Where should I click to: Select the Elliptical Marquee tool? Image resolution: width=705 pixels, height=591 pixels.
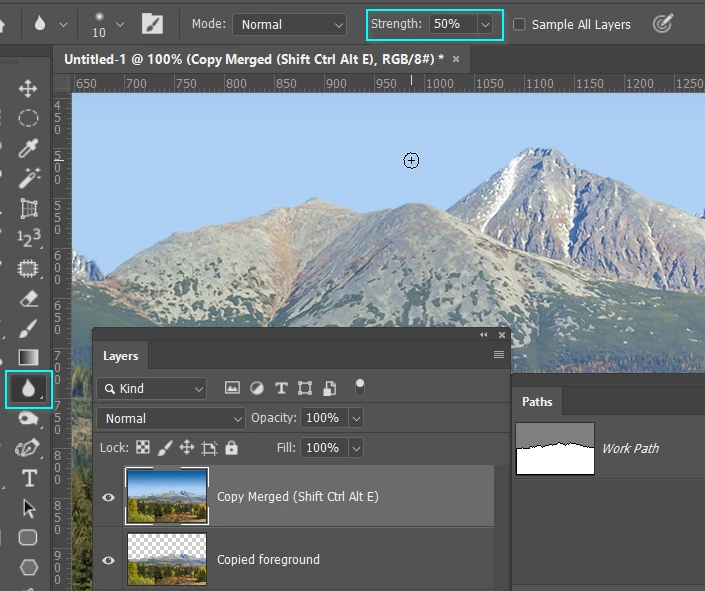point(28,118)
